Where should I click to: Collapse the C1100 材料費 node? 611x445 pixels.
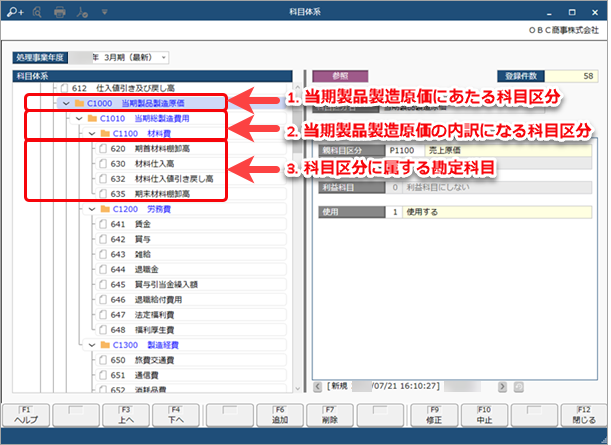(x=92, y=134)
